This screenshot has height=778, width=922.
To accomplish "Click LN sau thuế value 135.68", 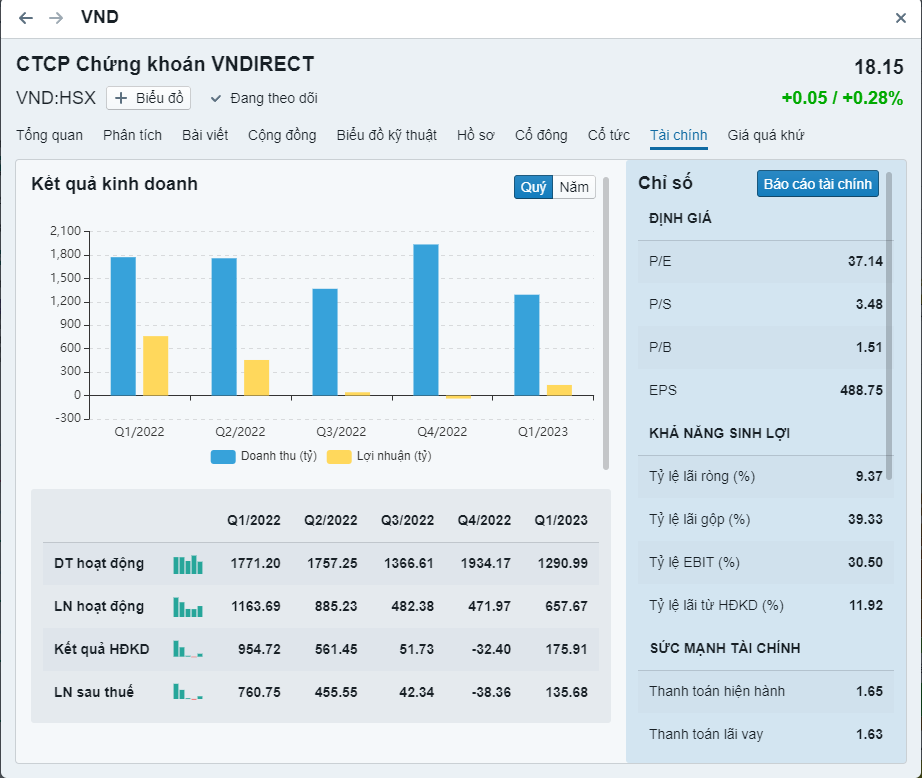I will [x=566, y=692].
